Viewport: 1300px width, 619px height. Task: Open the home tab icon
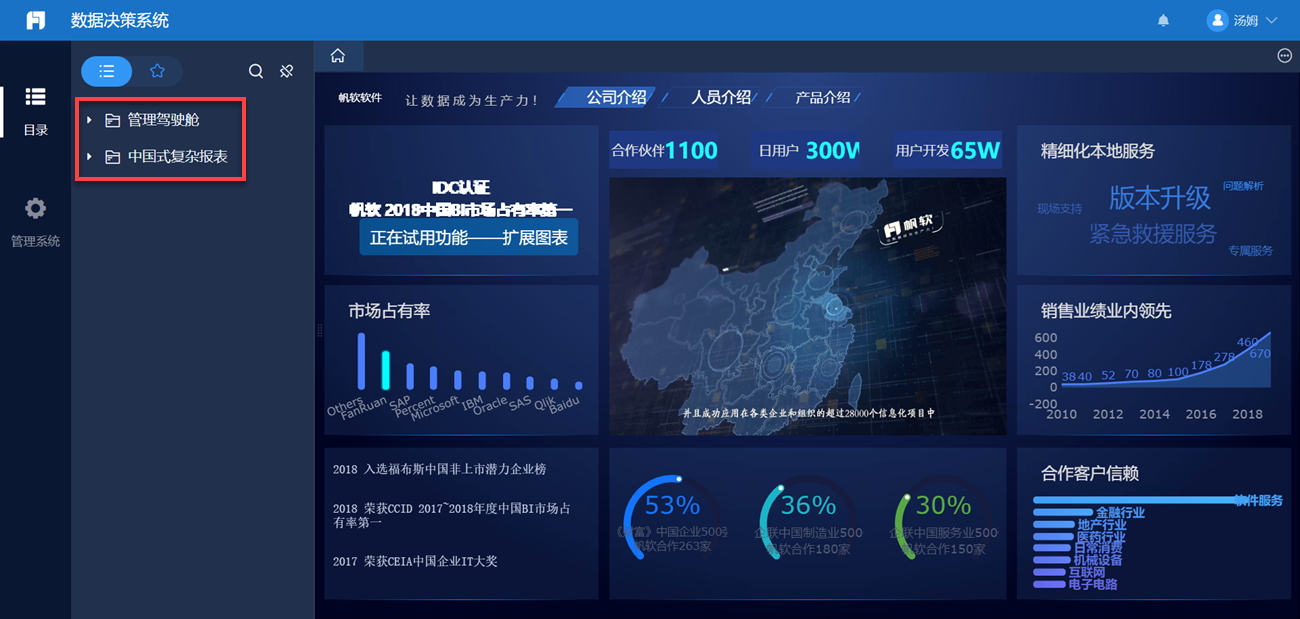[338, 56]
